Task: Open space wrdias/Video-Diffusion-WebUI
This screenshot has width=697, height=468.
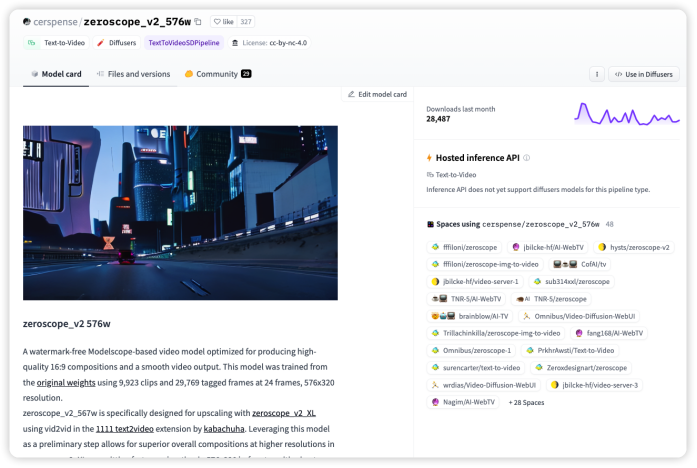Action: (x=484, y=385)
